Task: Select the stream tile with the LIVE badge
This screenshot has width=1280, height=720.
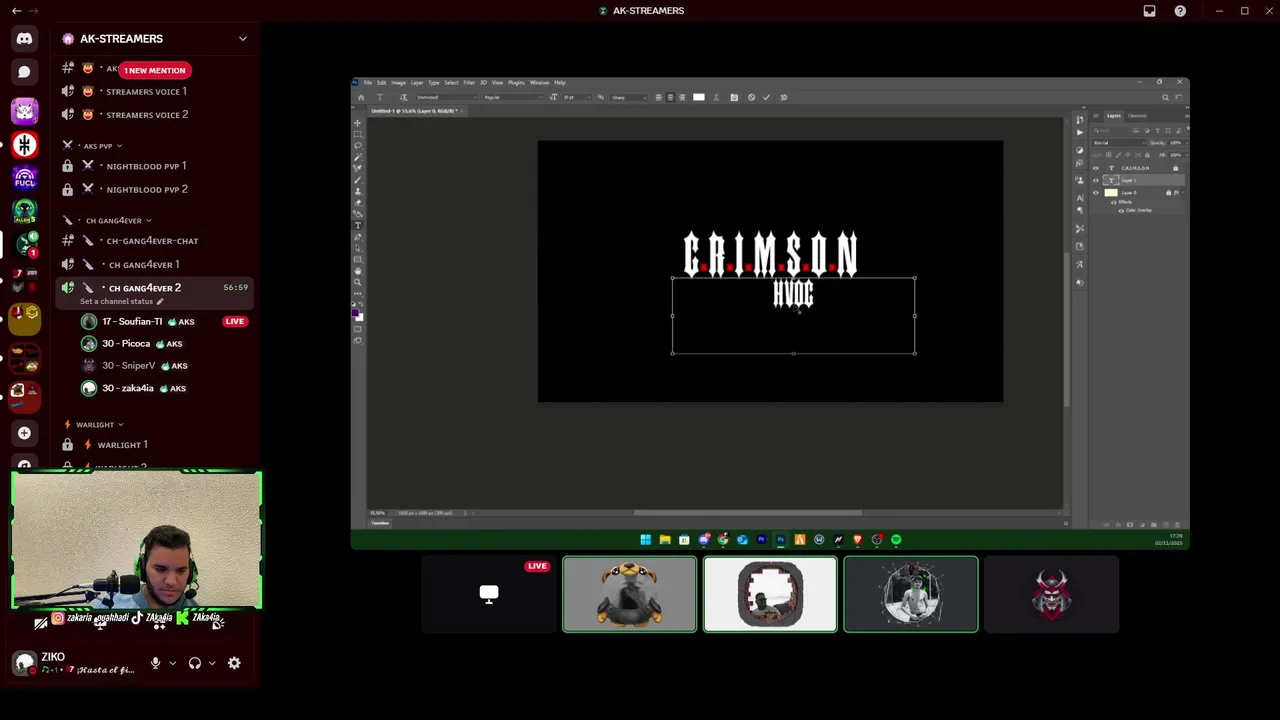Action: pyautogui.click(x=489, y=594)
